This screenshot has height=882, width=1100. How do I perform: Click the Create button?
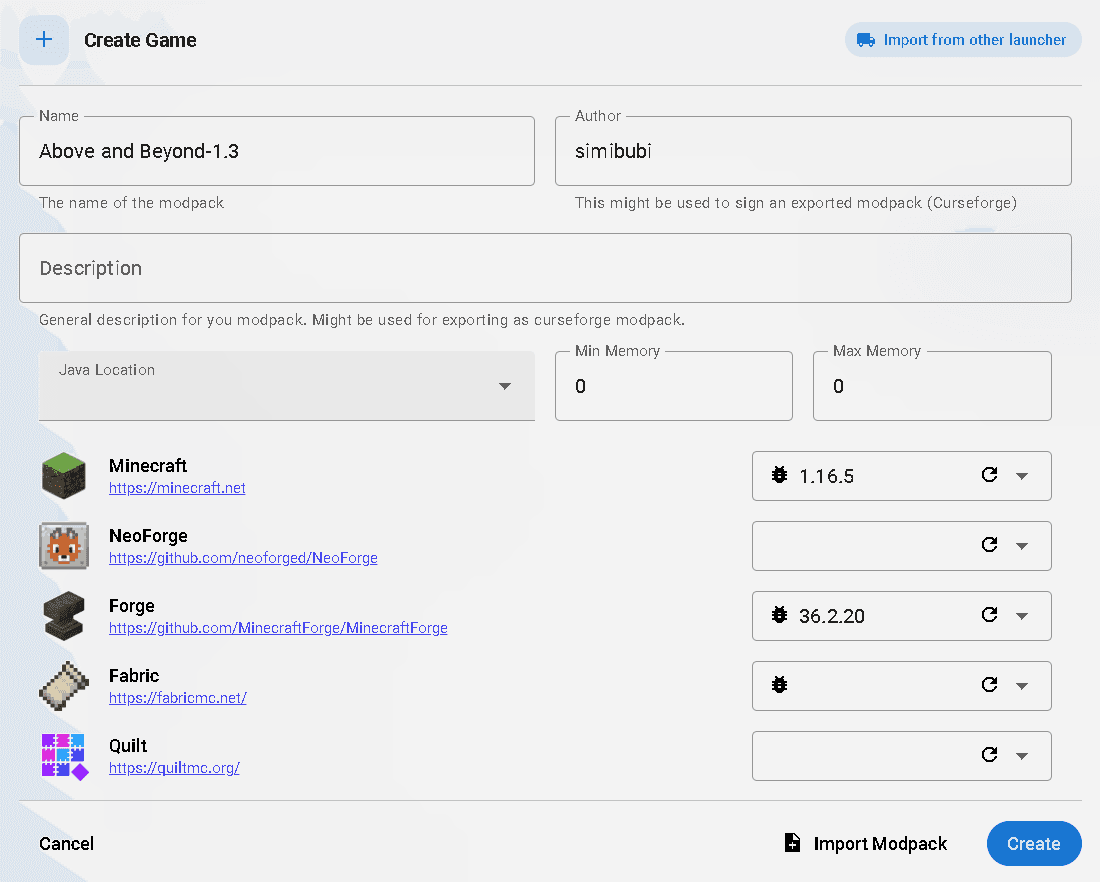pyautogui.click(x=1034, y=843)
